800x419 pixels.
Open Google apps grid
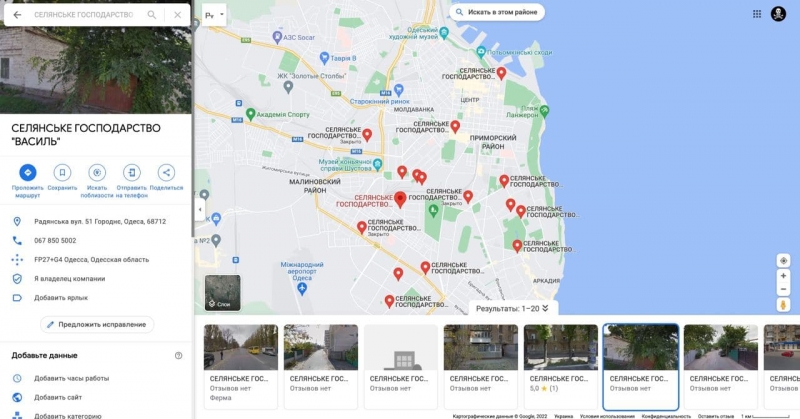(x=757, y=14)
